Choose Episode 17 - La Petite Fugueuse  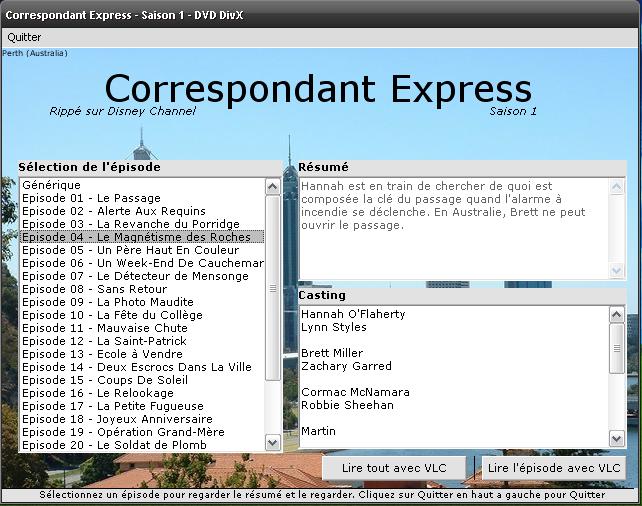pos(142,406)
